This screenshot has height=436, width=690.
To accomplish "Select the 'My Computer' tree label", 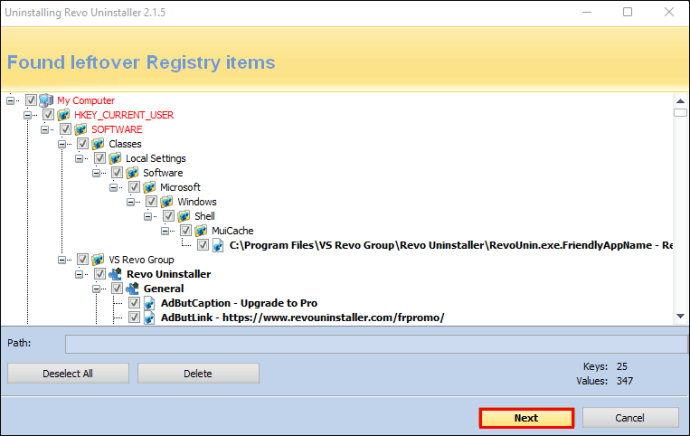I will pyautogui.click(x=86, y=100).
